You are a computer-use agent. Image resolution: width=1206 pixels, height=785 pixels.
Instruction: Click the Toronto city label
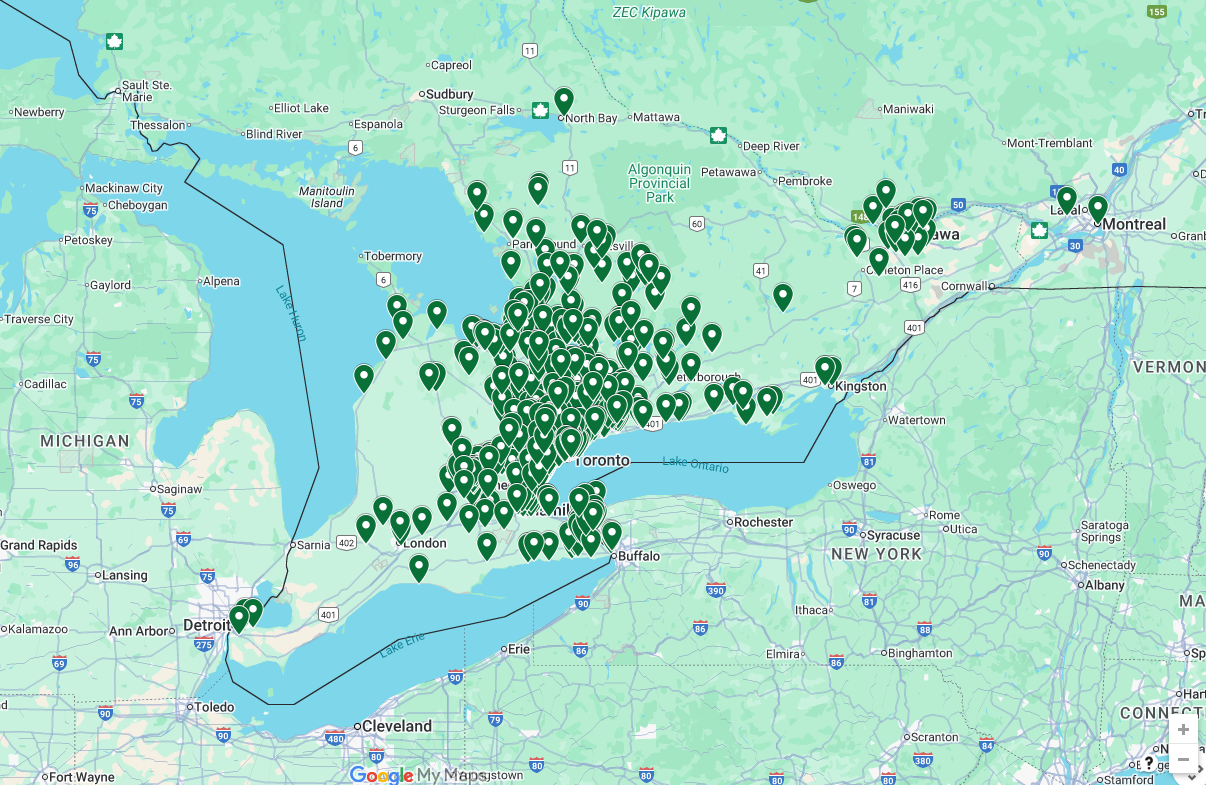pyautogui.click(x=602, y=460)
